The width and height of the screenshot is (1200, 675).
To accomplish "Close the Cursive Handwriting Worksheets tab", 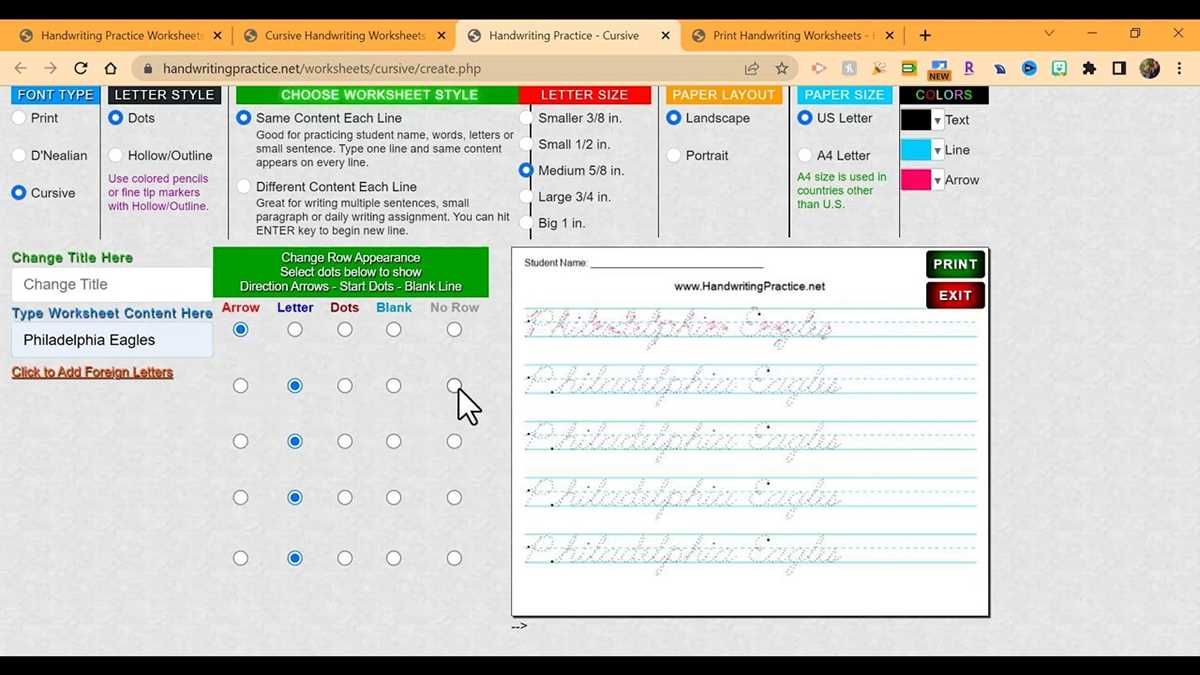I will 442,35.
